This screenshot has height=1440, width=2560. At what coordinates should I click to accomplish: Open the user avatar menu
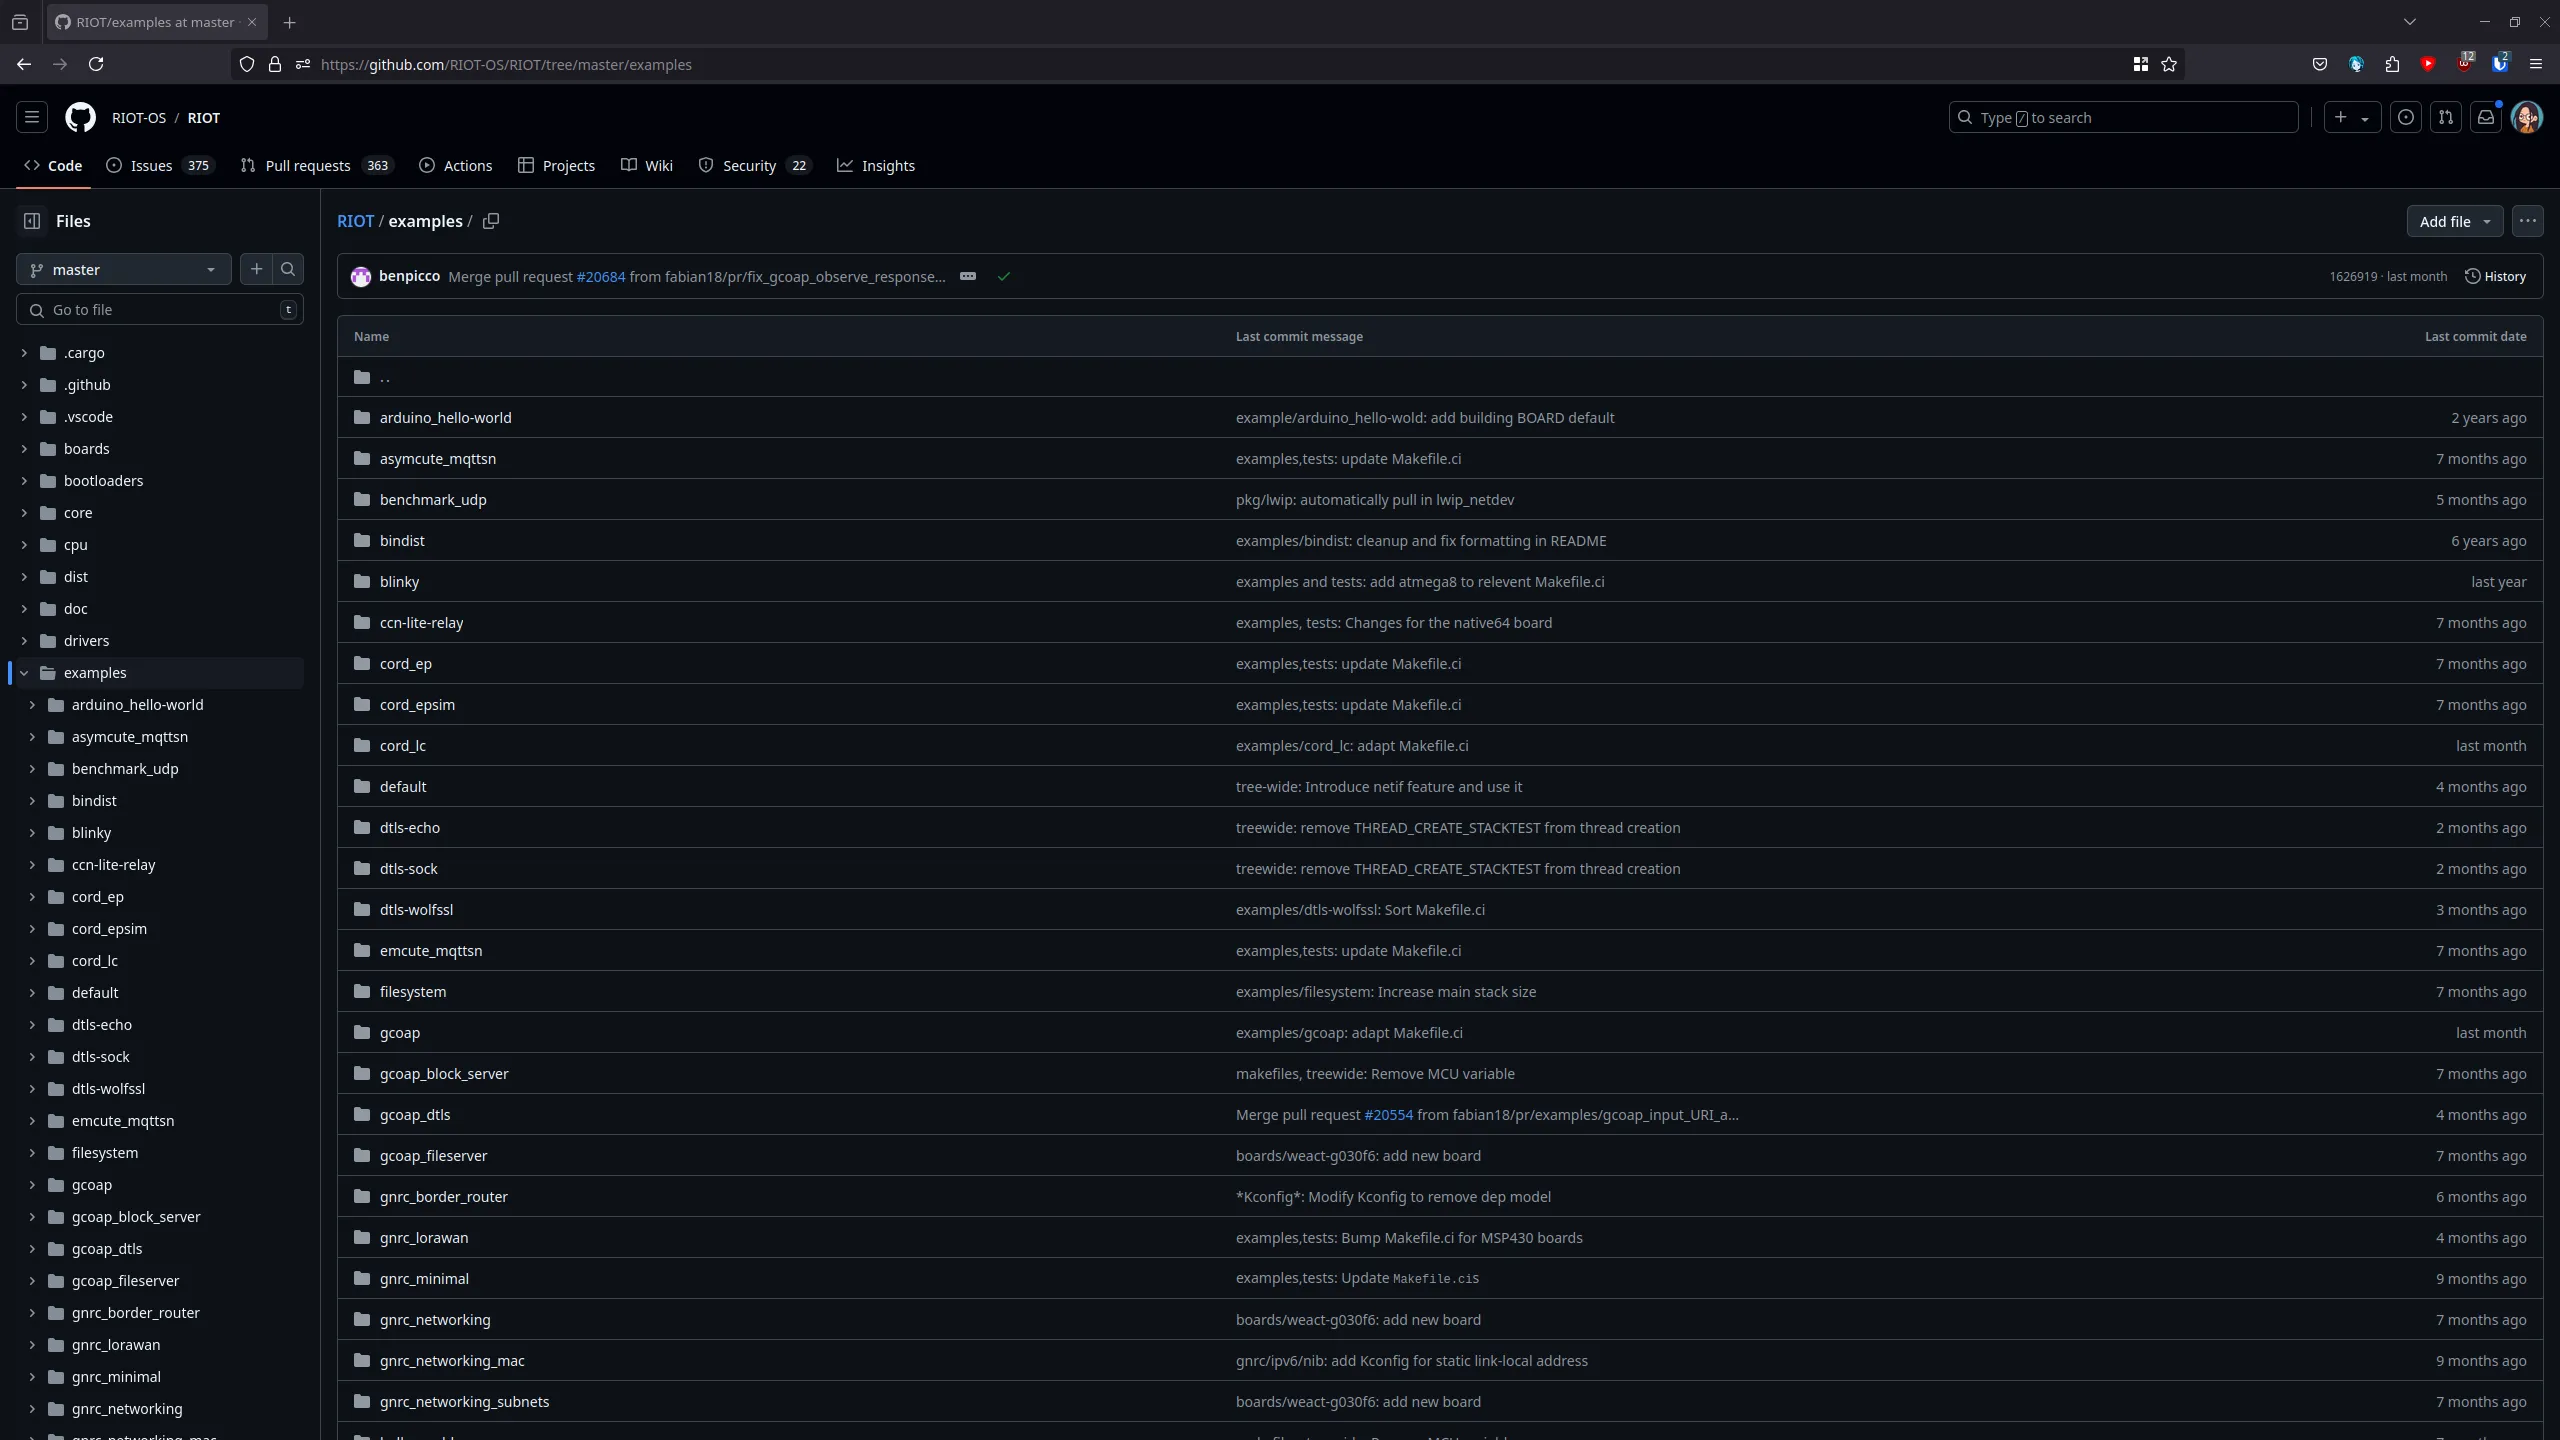pos(2527,117)
